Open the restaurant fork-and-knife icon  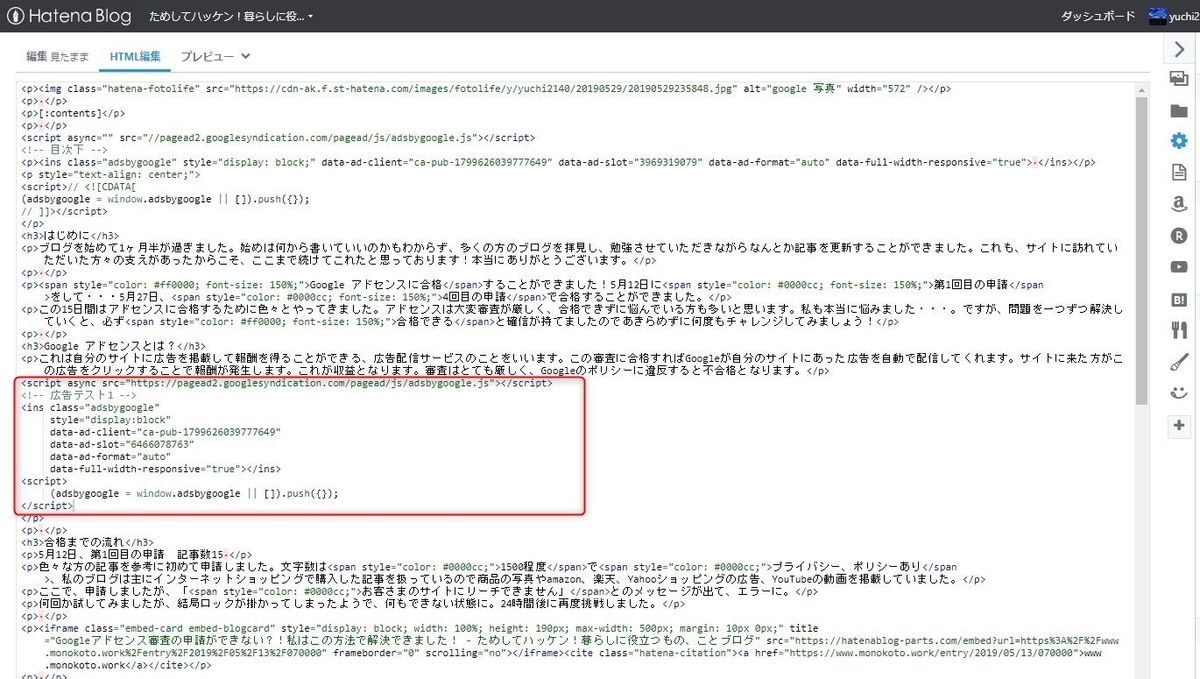(x=1178, y=330)
